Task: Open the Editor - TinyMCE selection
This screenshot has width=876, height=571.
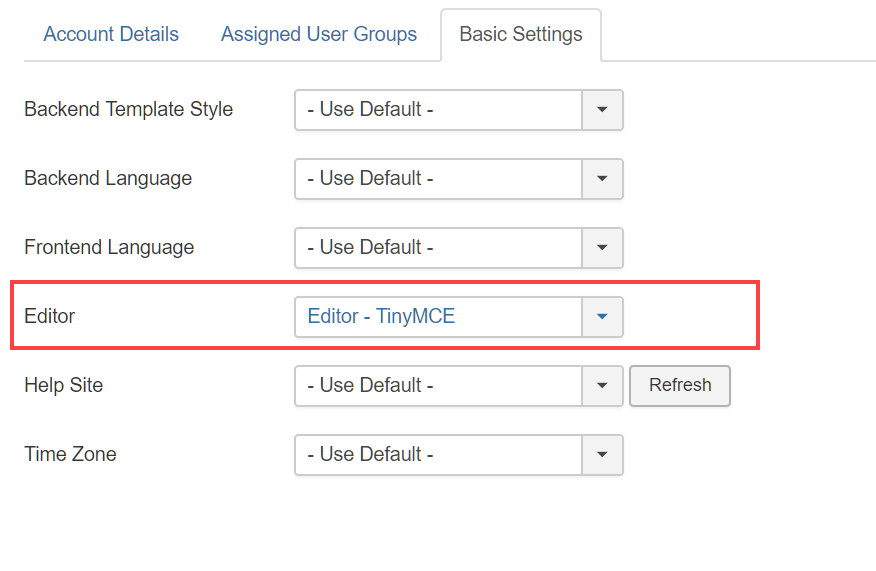Action: [459, 317]
